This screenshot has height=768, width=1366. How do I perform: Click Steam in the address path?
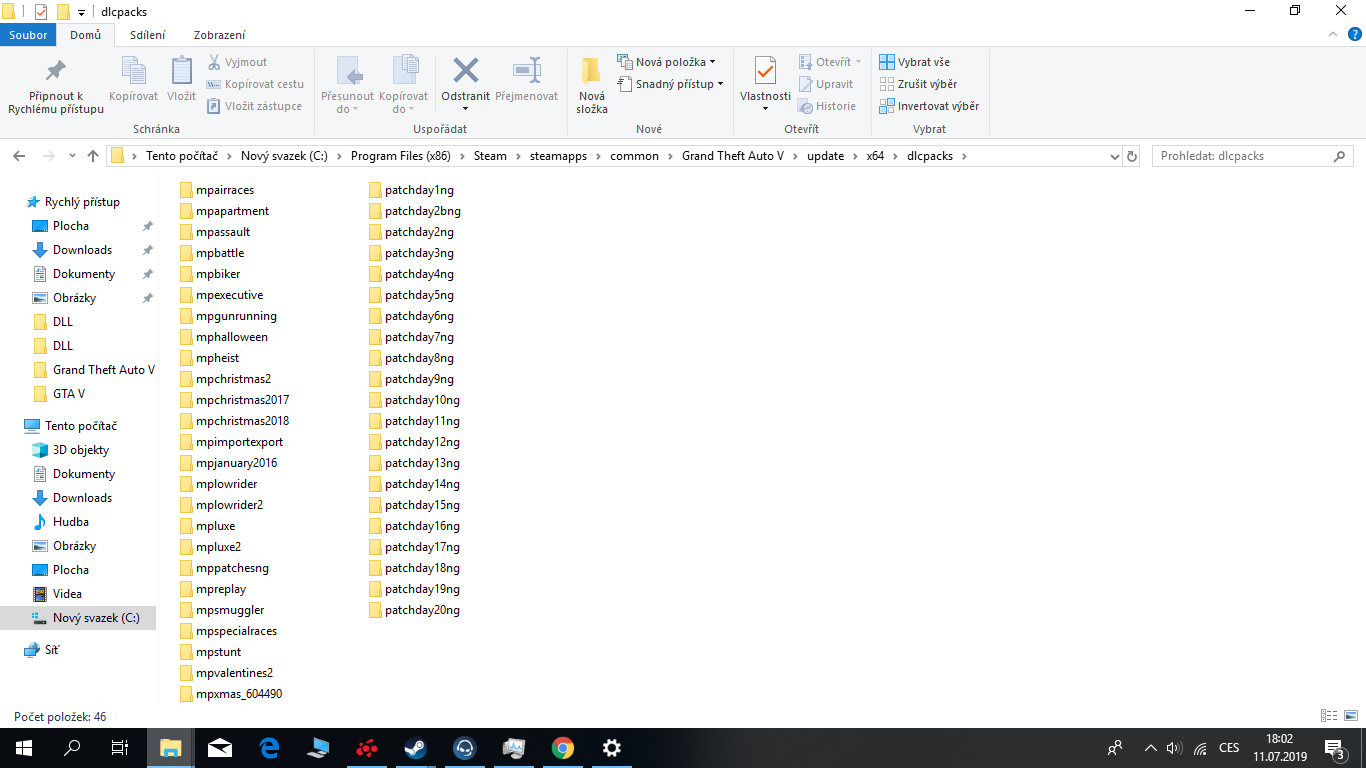coord(490,156)
